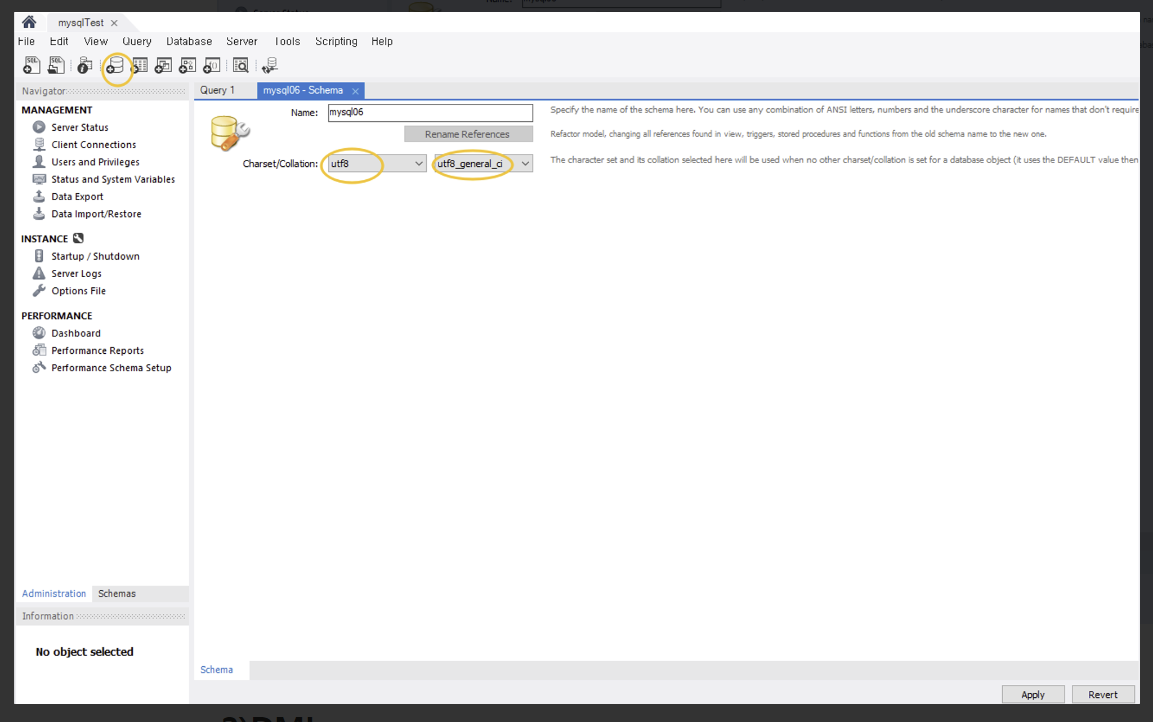The width and height of the screenshot is (1153, 722).
Task: Open the object inspector info icon
Action: click(x=85, y=65)
